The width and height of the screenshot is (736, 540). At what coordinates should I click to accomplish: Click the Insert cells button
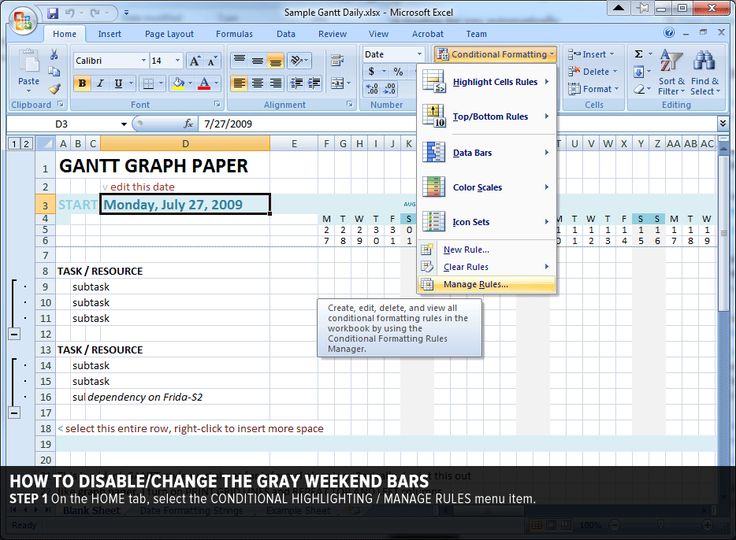[591, 54]
